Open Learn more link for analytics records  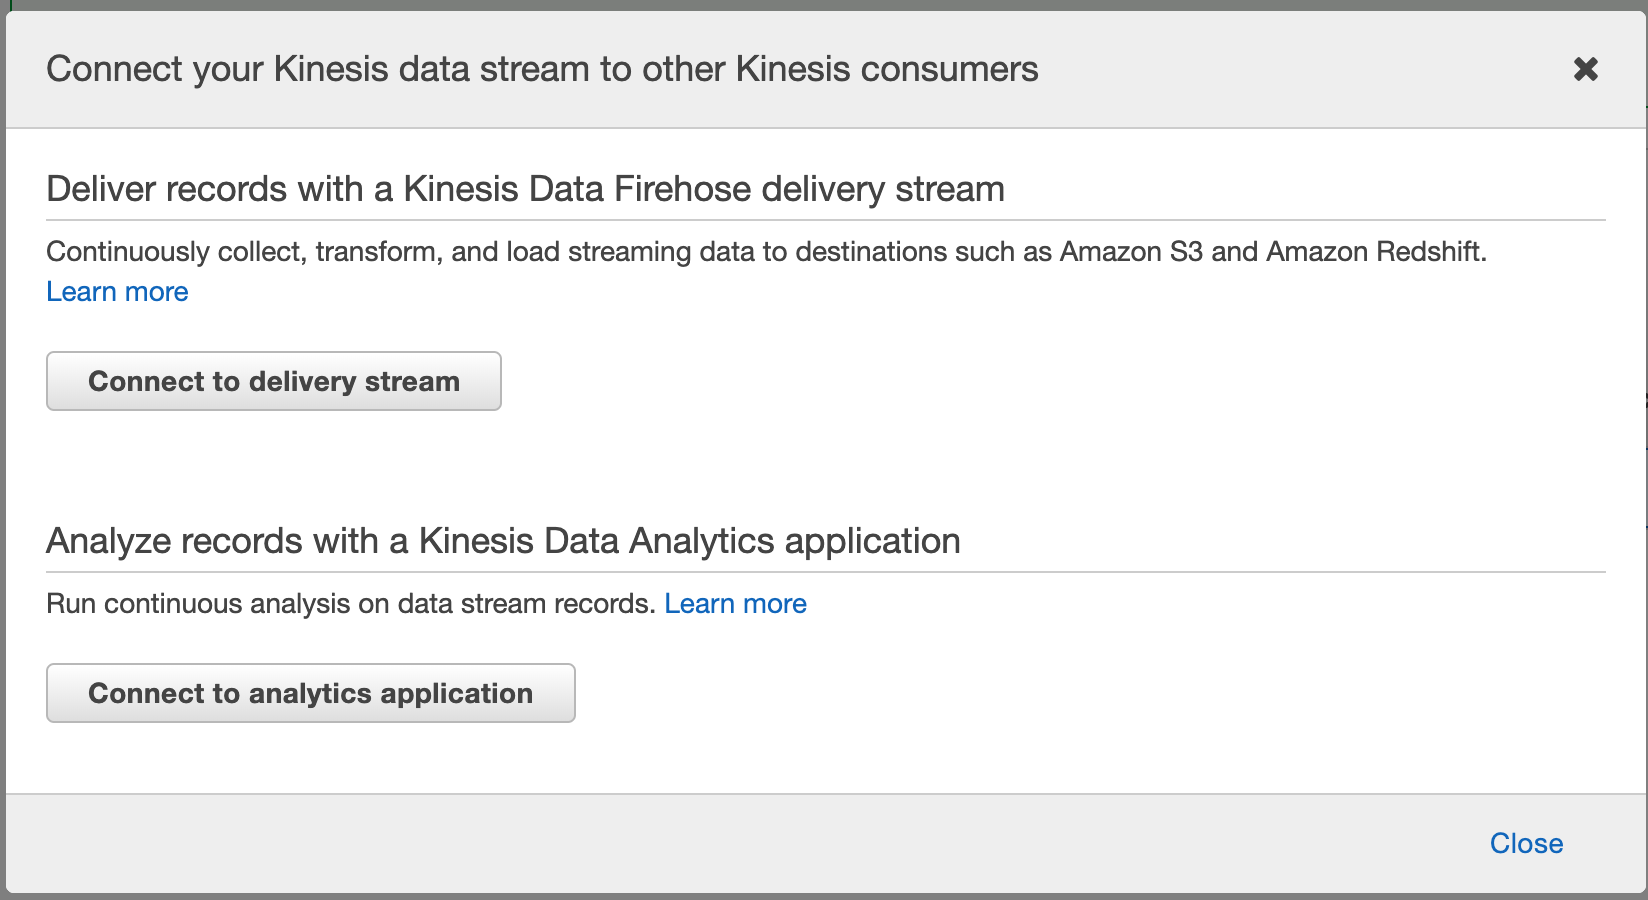click(735, 604)
